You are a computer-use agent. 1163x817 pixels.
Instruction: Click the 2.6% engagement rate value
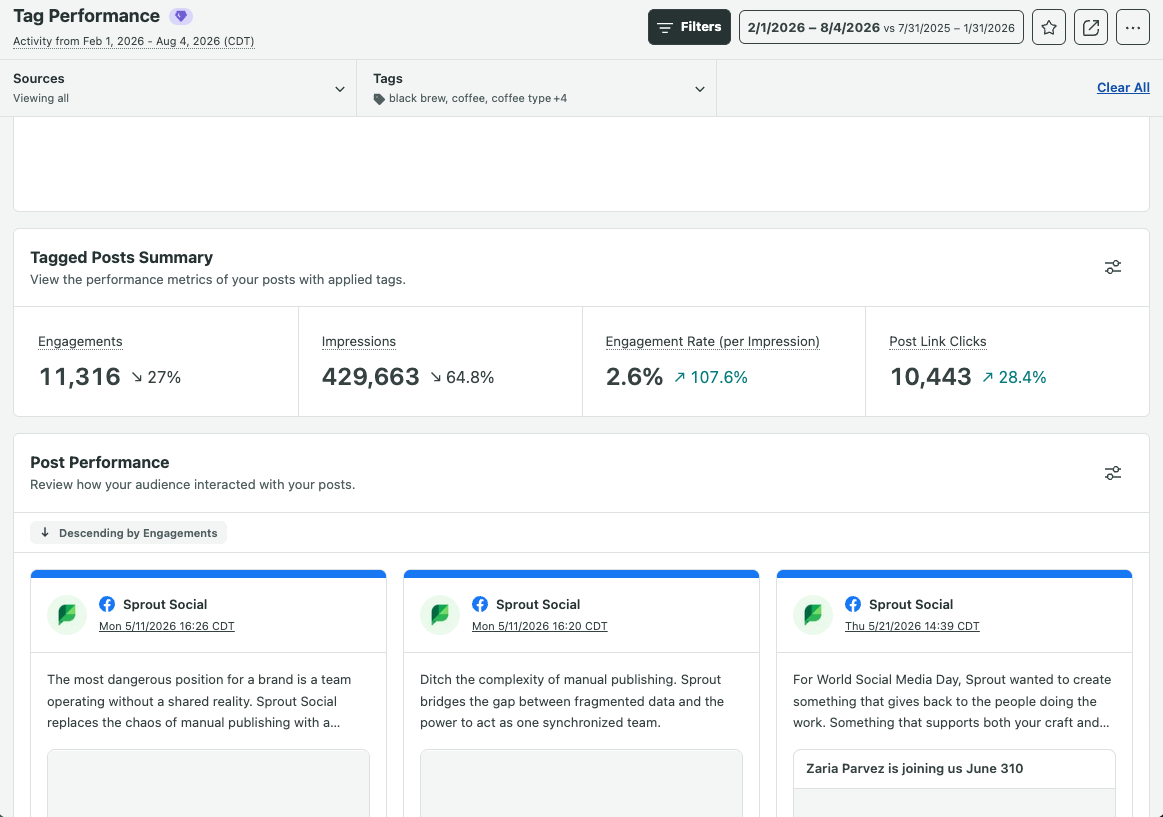click(634, 377)
